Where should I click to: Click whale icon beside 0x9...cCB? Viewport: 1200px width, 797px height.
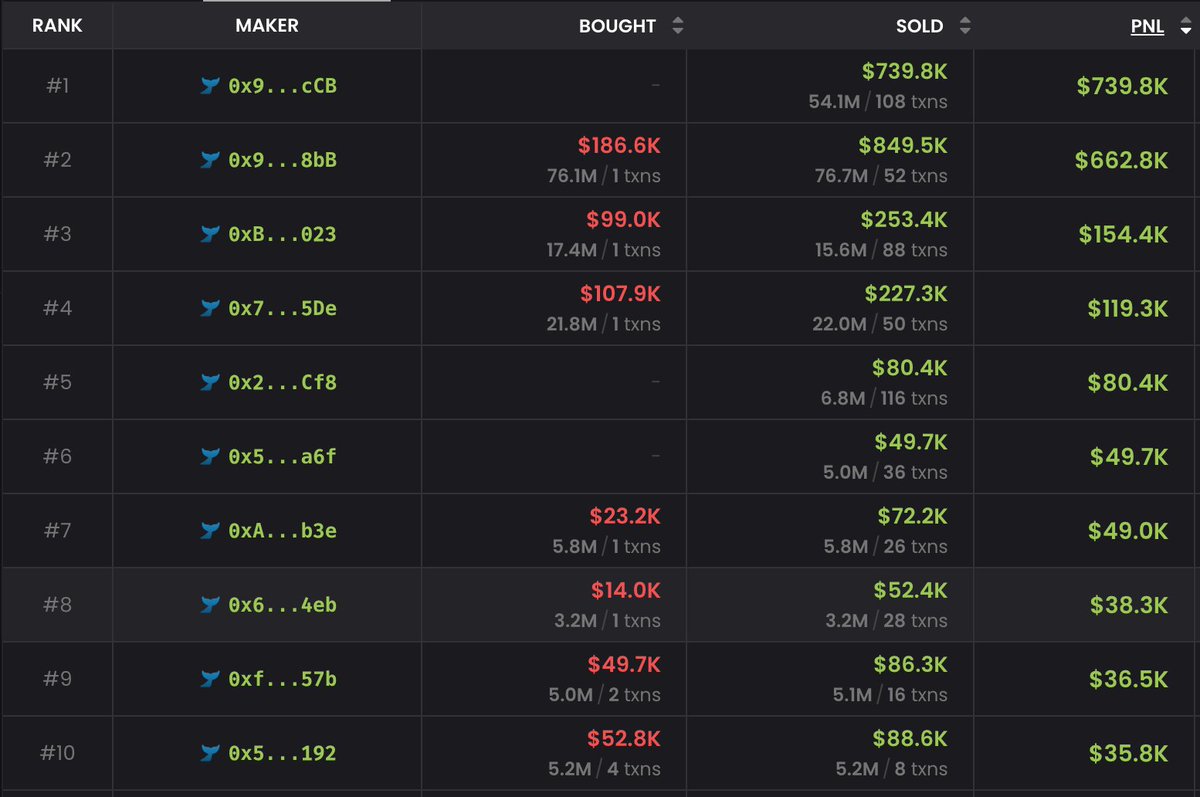pyautogui.click(x=210, y=86)
